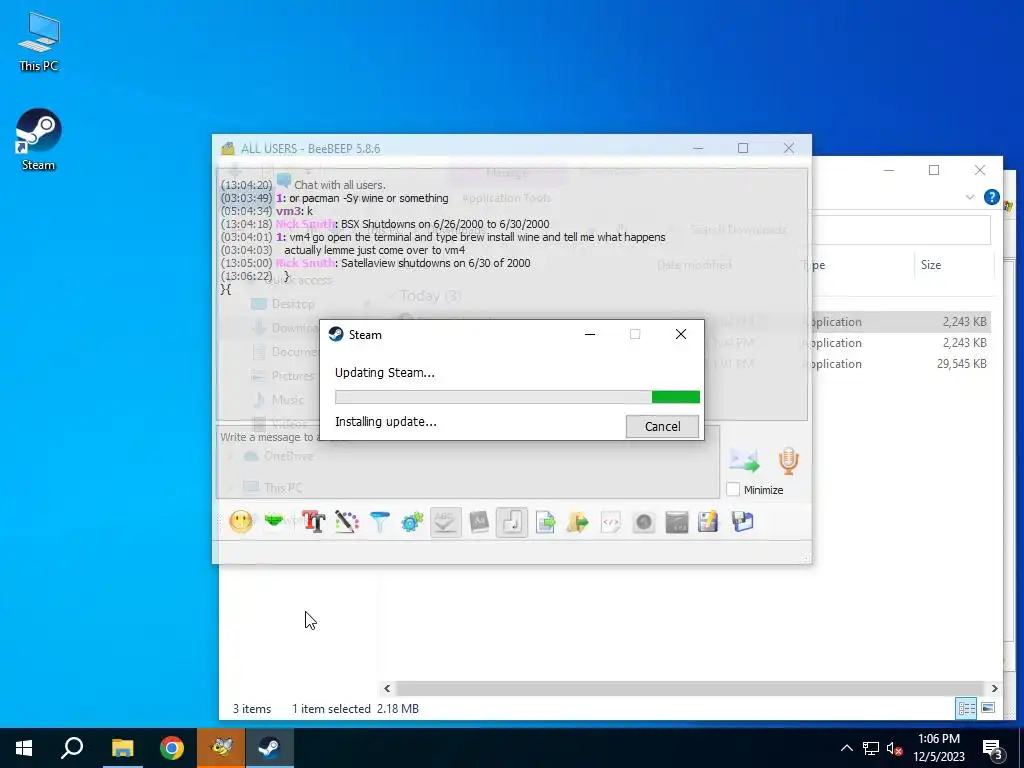Viewport: 1024px width, 768px height.
Task: Click the BeeBEEP window title bar icon
Action: pos(228,148)
